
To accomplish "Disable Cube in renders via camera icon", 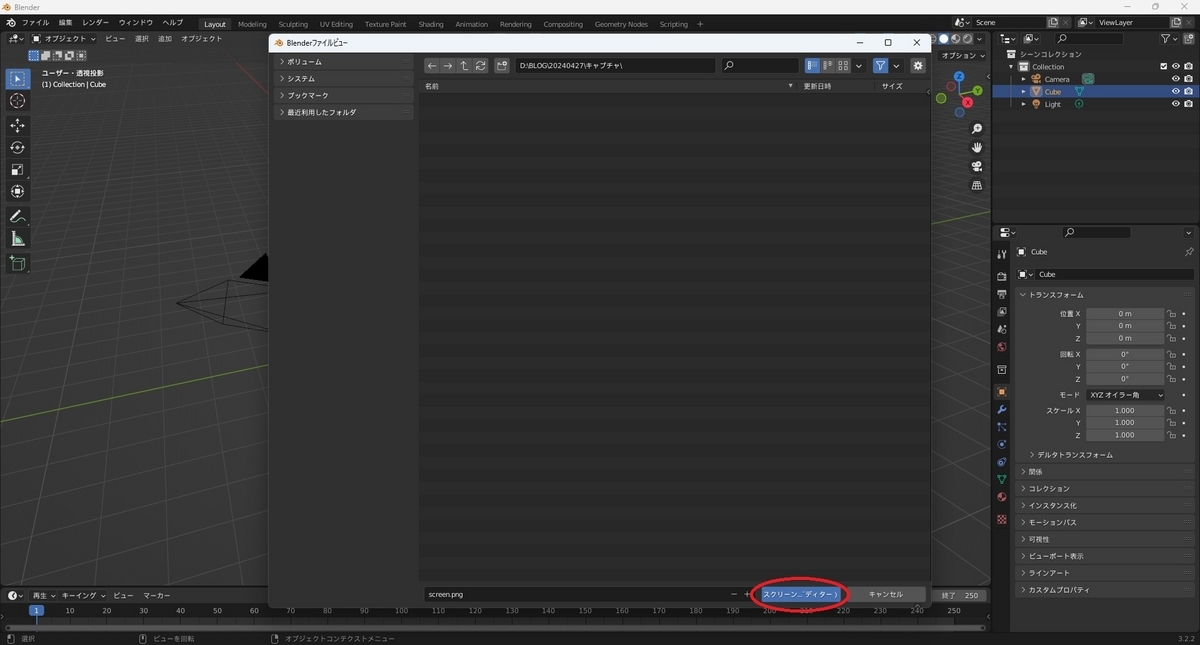I will point(1188,91).
